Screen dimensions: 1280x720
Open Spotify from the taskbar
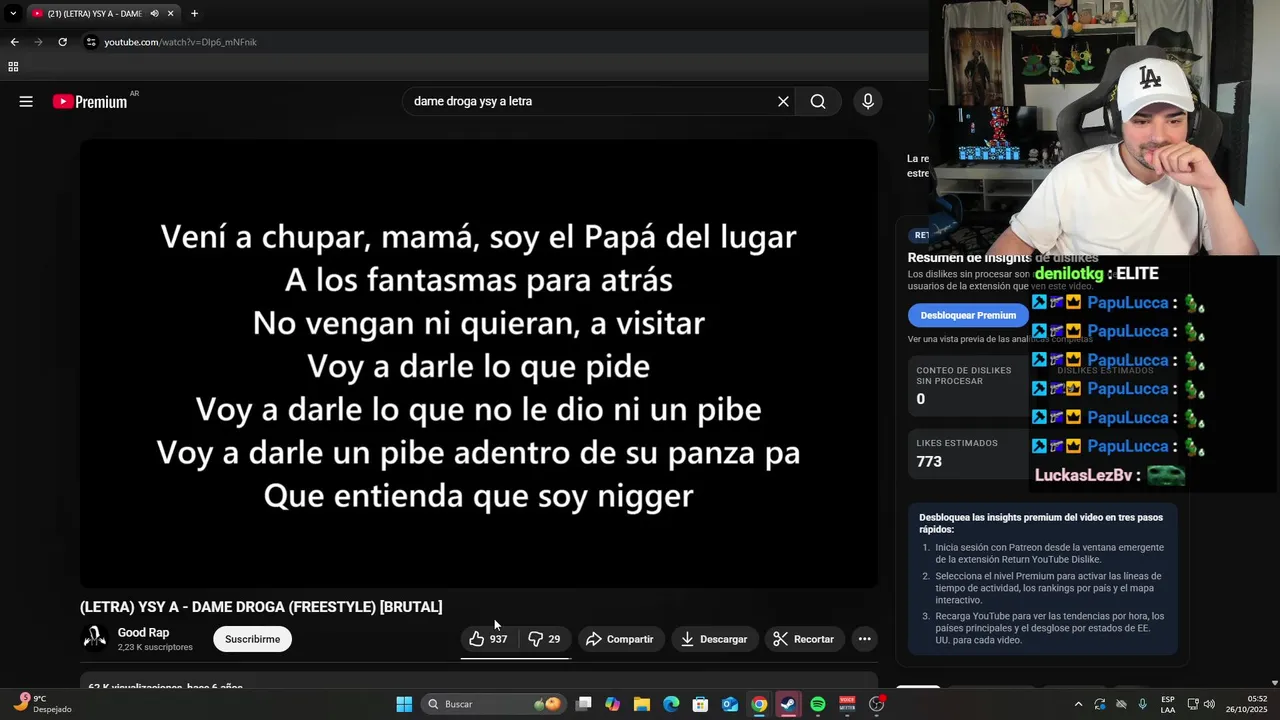pos(818,704)
